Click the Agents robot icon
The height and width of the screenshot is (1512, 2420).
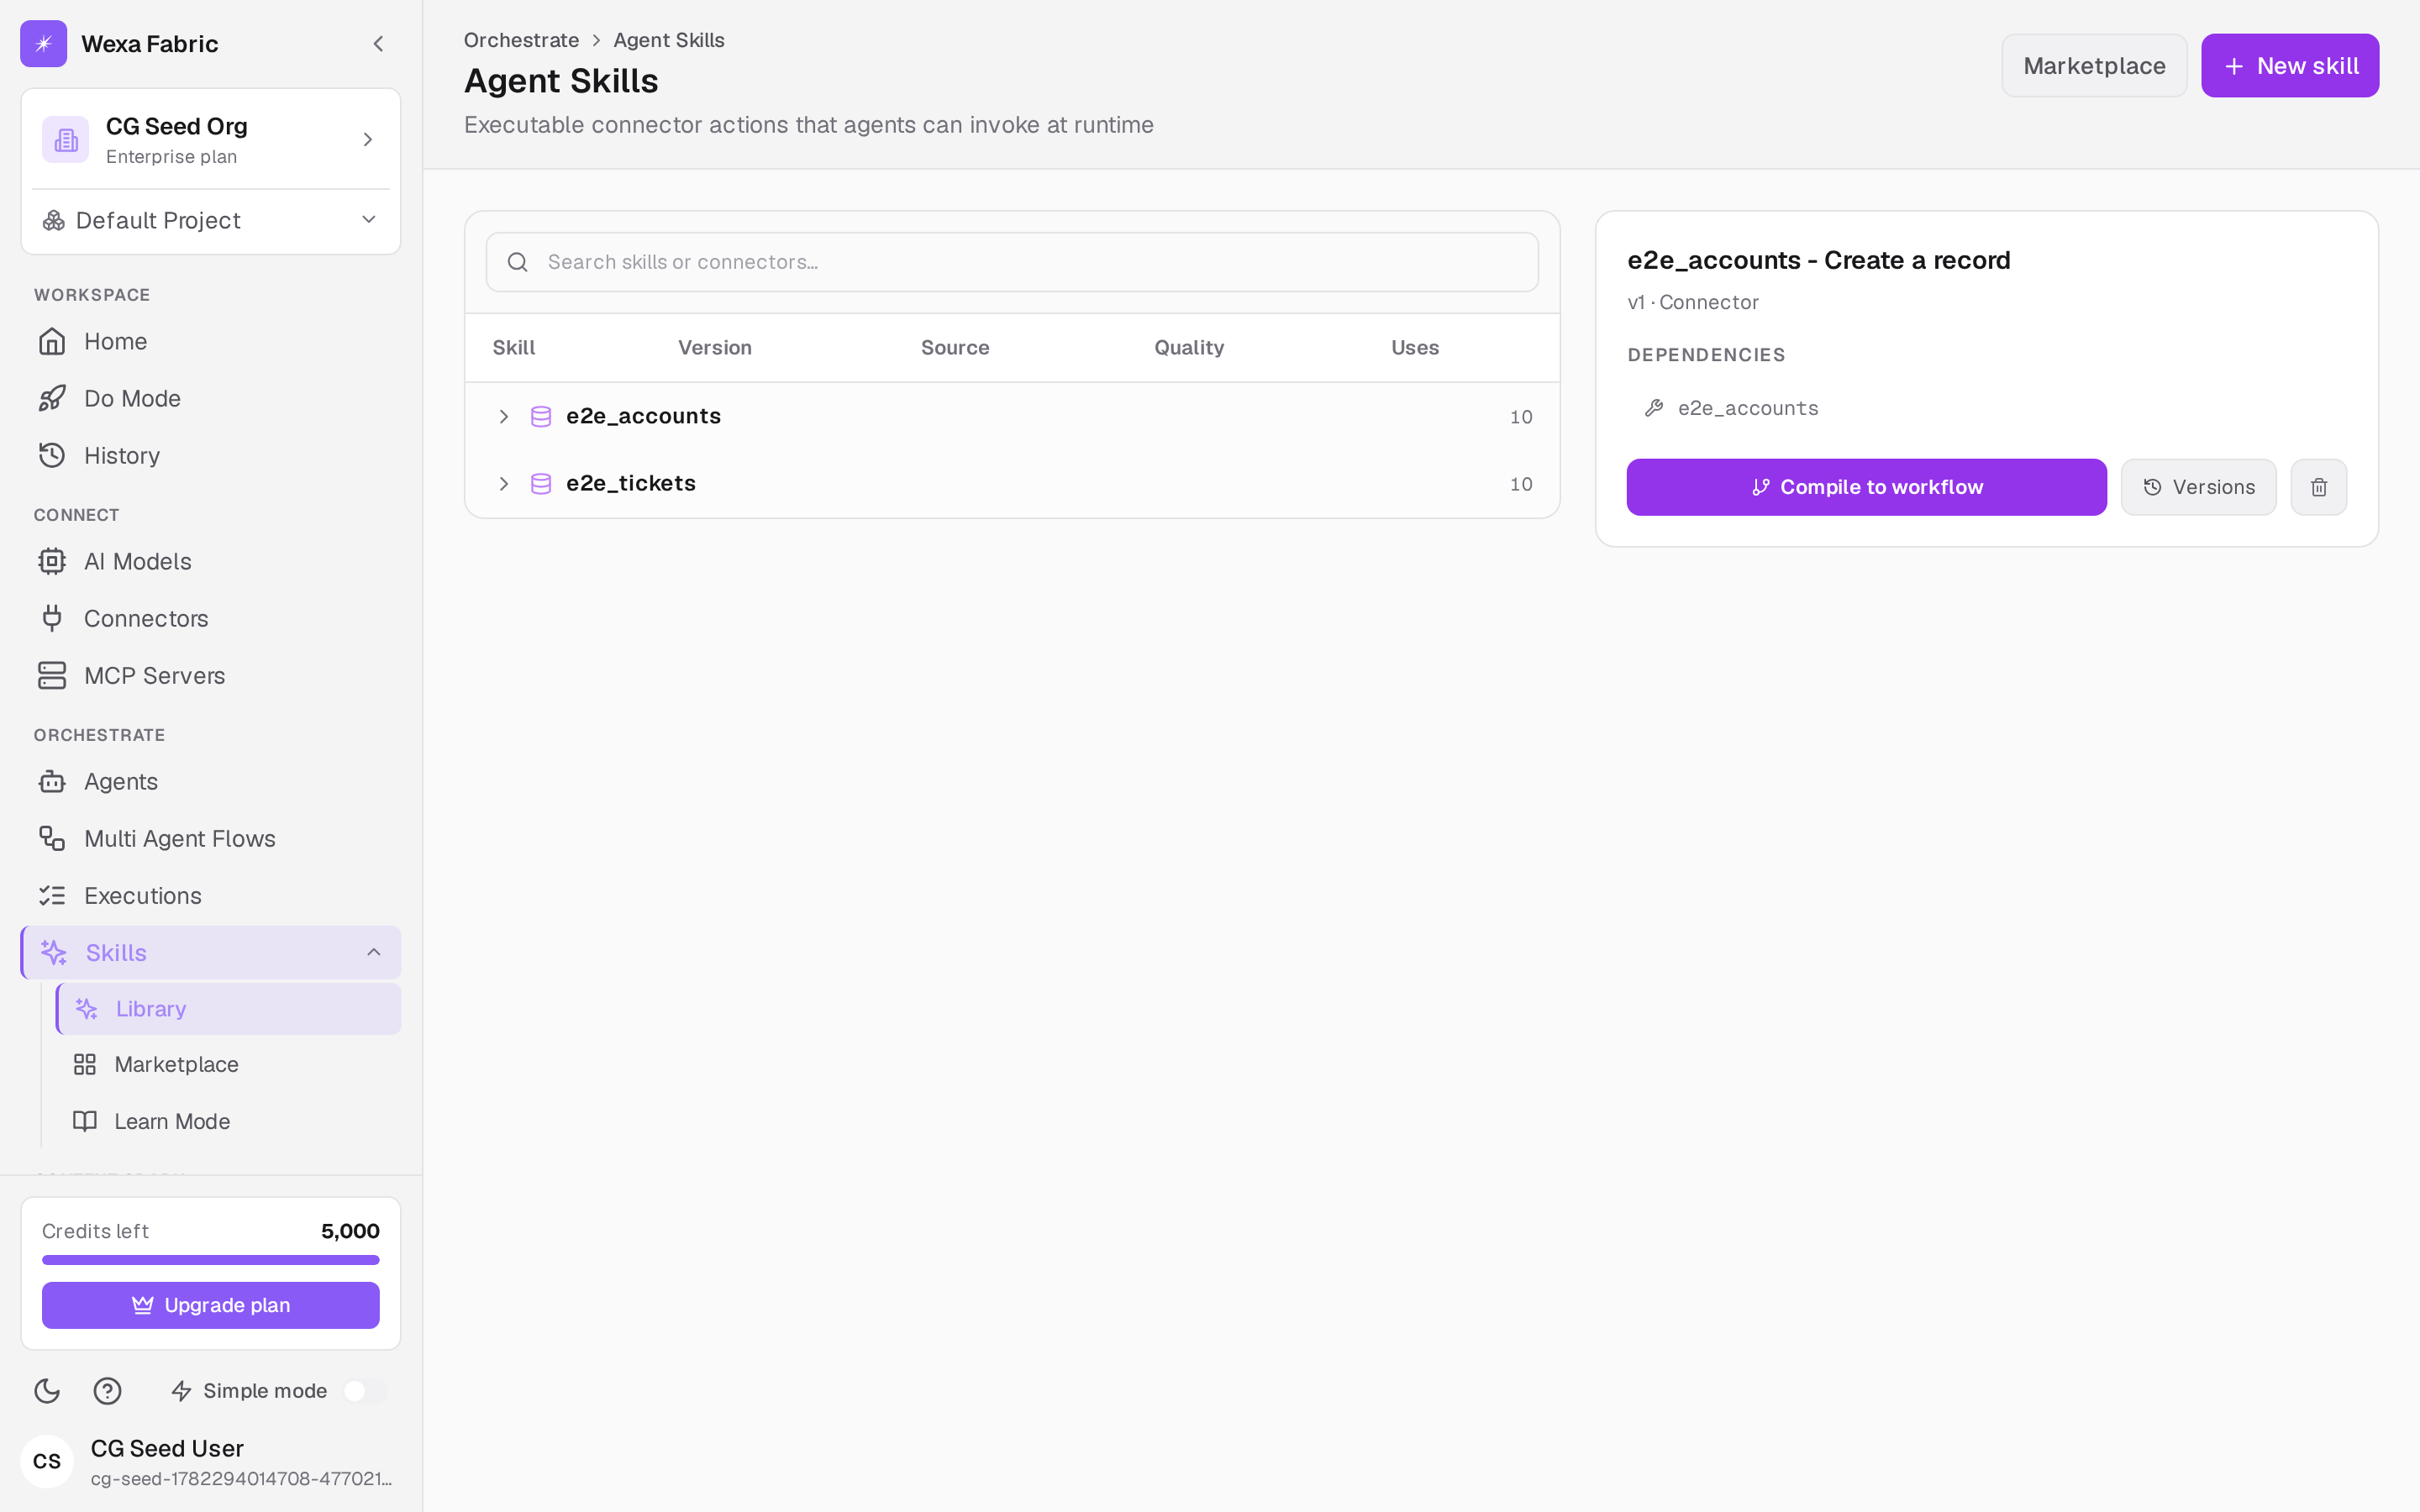tap(52, 782)
